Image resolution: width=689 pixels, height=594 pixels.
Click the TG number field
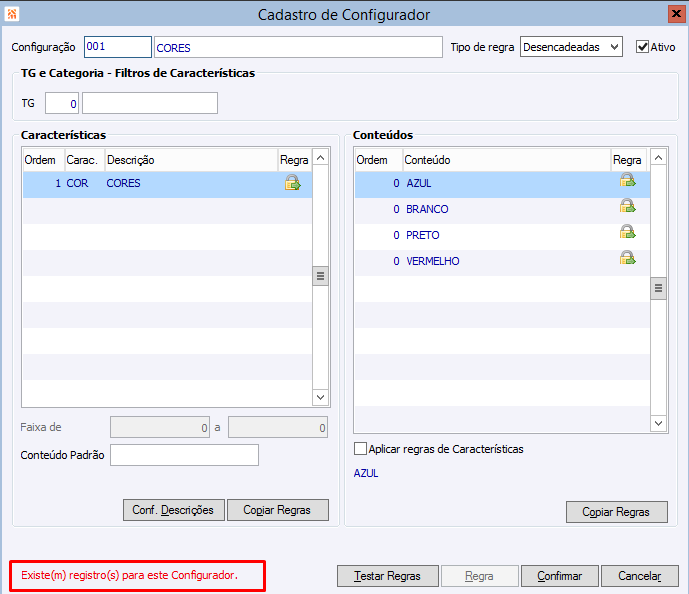point(62,103)
